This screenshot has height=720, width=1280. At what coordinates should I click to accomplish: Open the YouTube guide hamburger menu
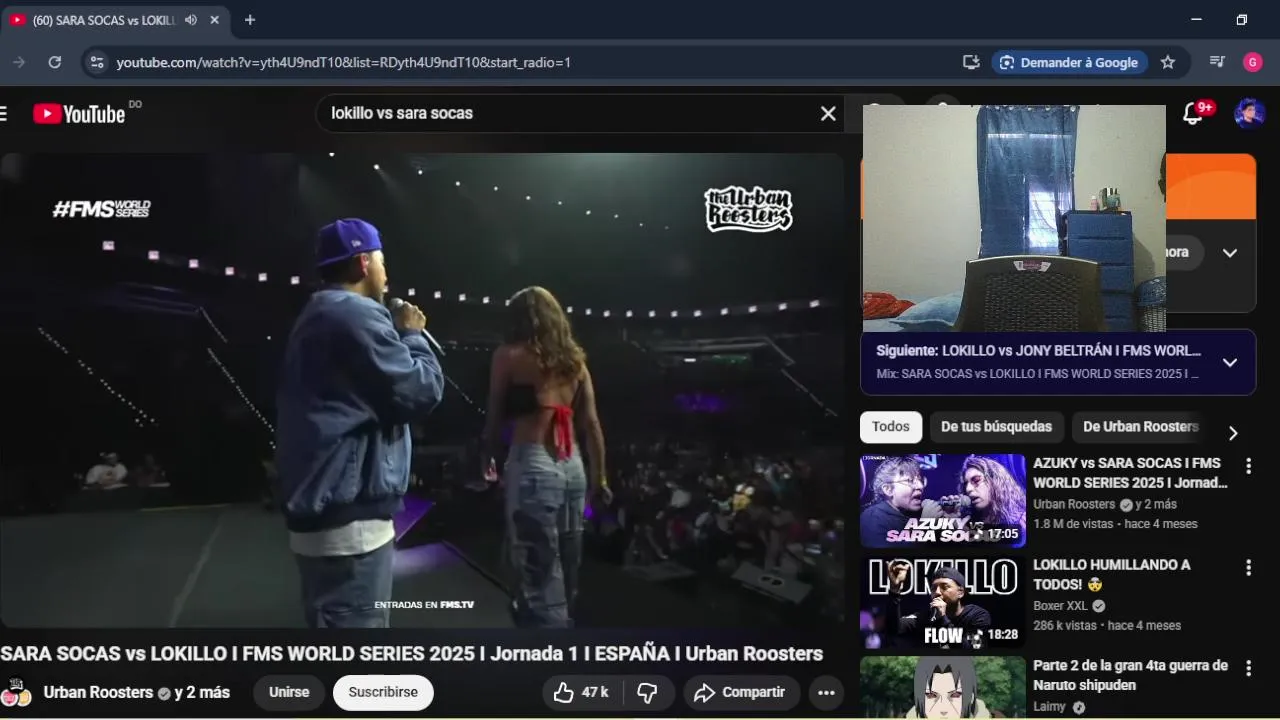(3, 114)
